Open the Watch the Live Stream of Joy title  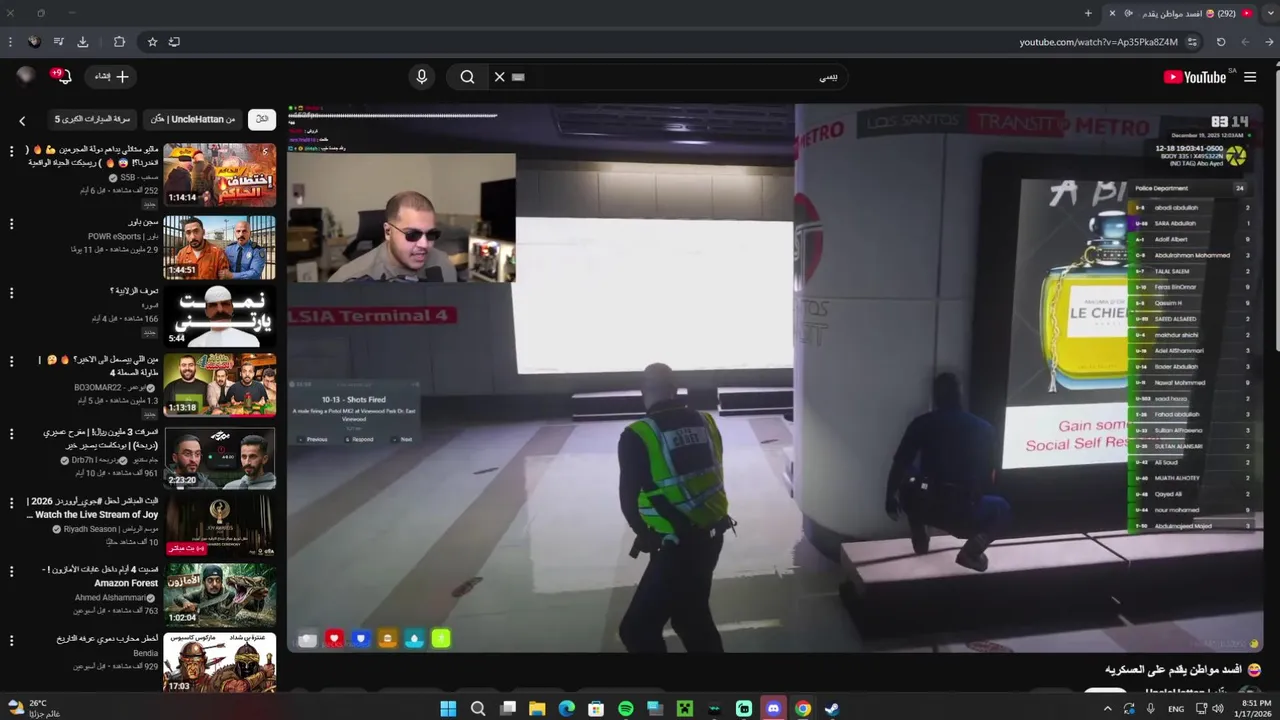coord(92,508)
